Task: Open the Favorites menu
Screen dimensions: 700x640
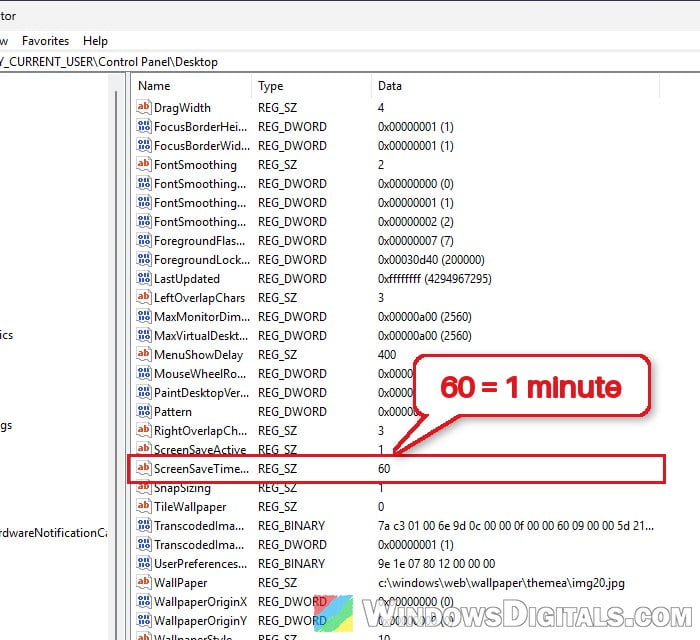Action: tap(46, 41)
